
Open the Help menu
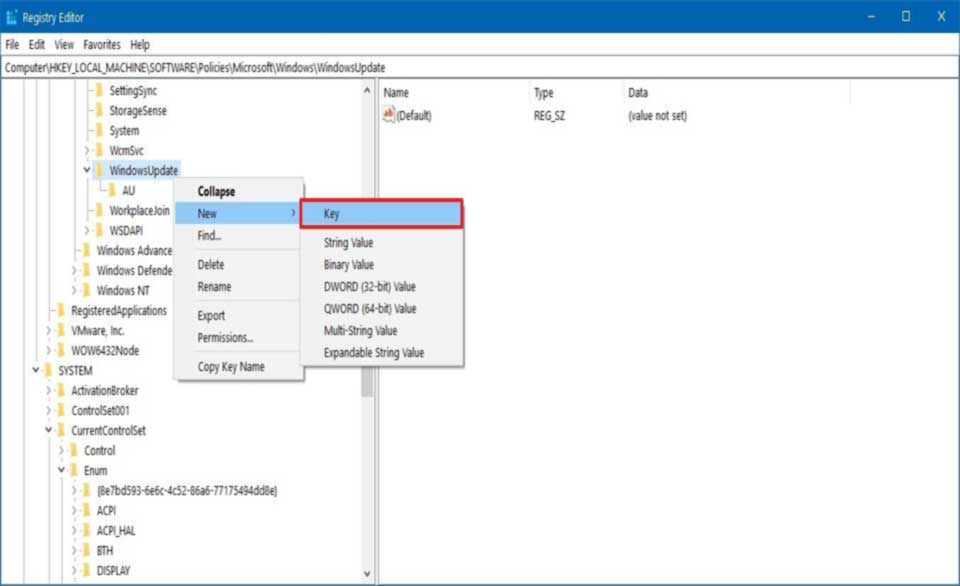pos(140,45)
